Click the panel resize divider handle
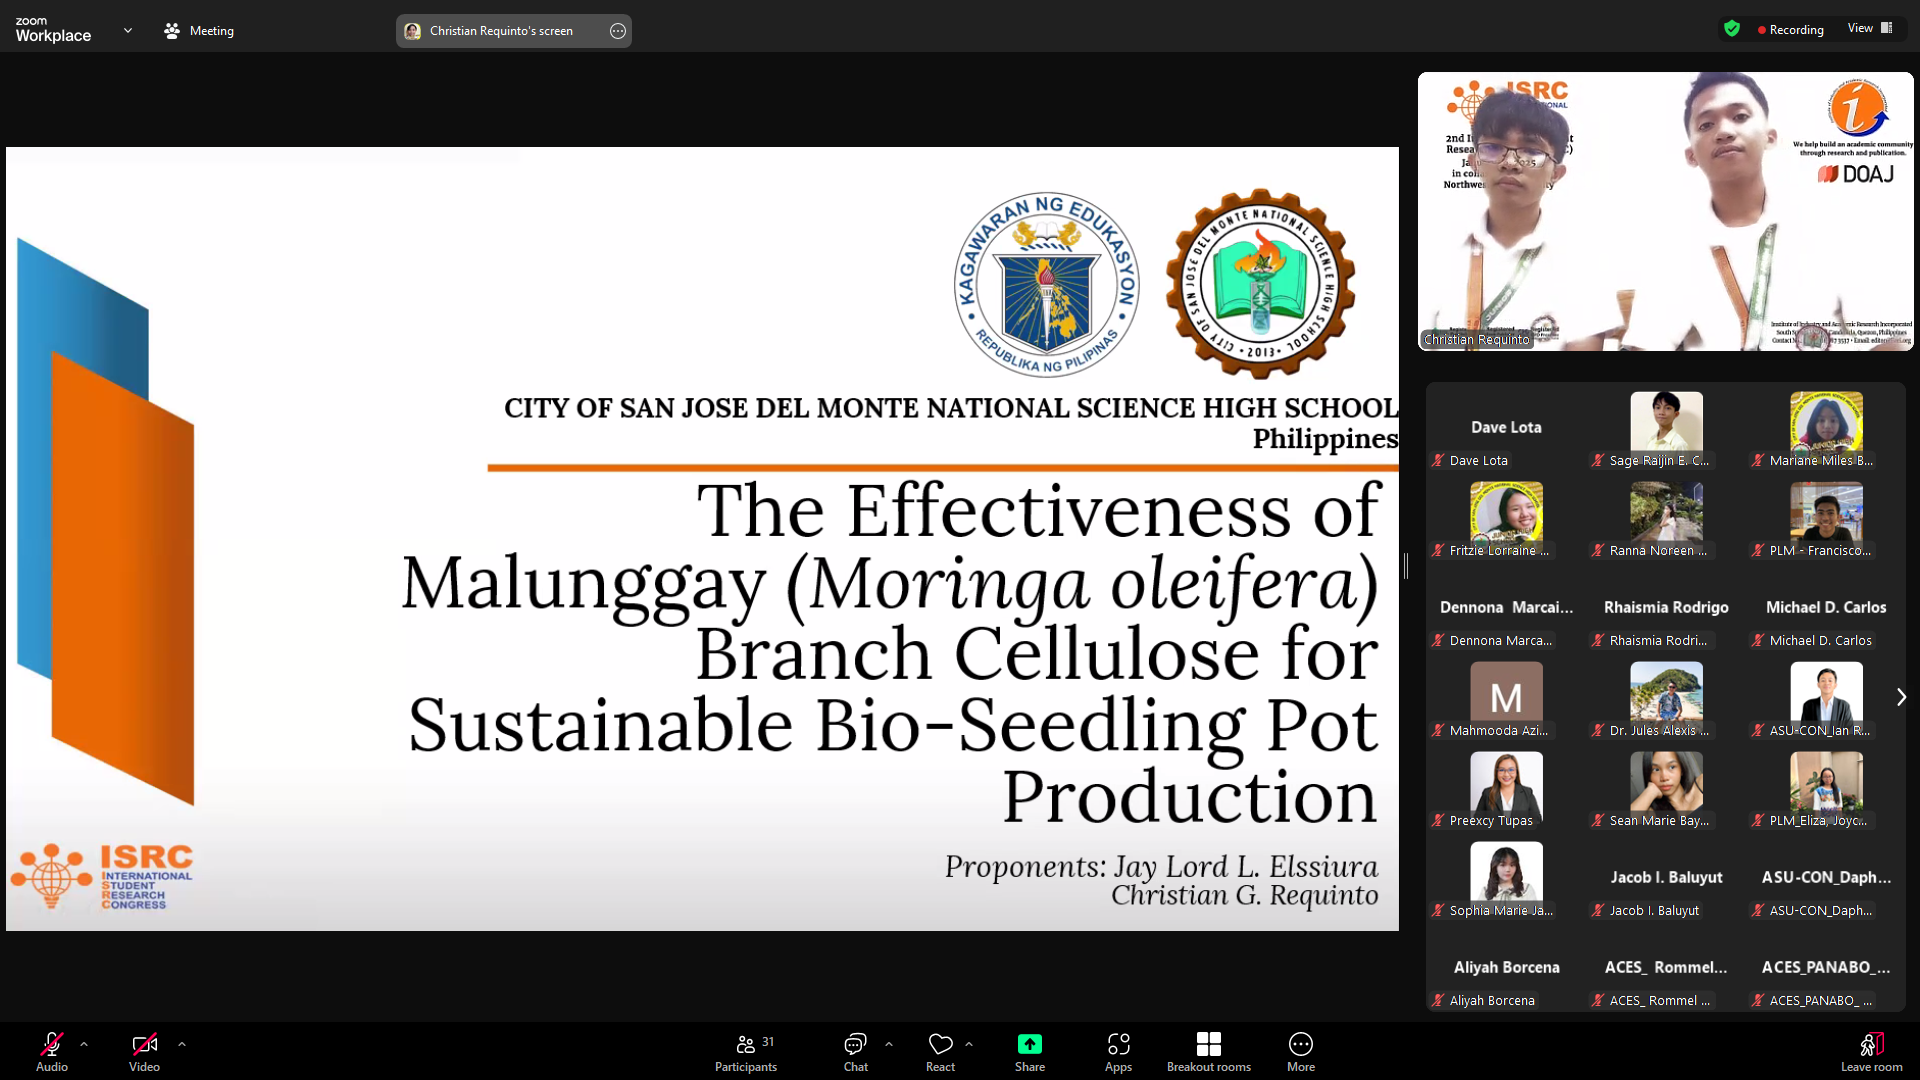Viewport: 1920px width, 1080px height. click(x=1406, y=566)
